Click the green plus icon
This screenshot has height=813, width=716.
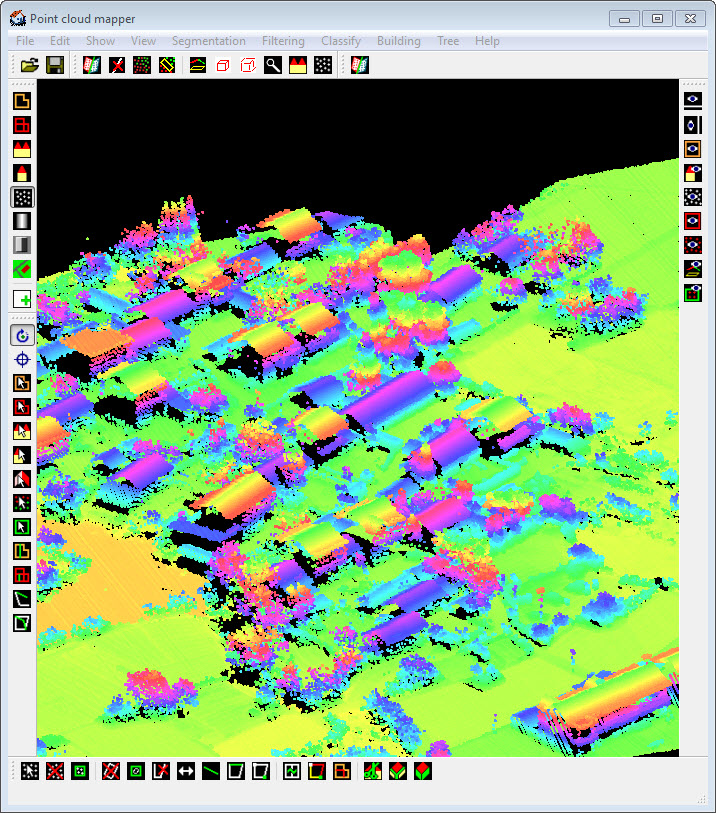22,299
